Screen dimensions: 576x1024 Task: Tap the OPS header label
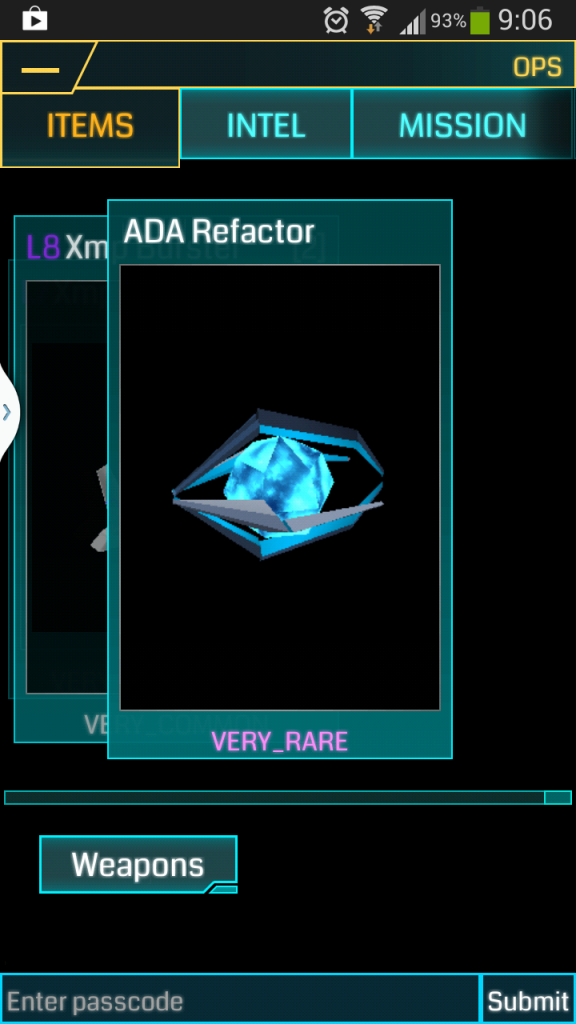pyautogui.click(x=536, y=67)
